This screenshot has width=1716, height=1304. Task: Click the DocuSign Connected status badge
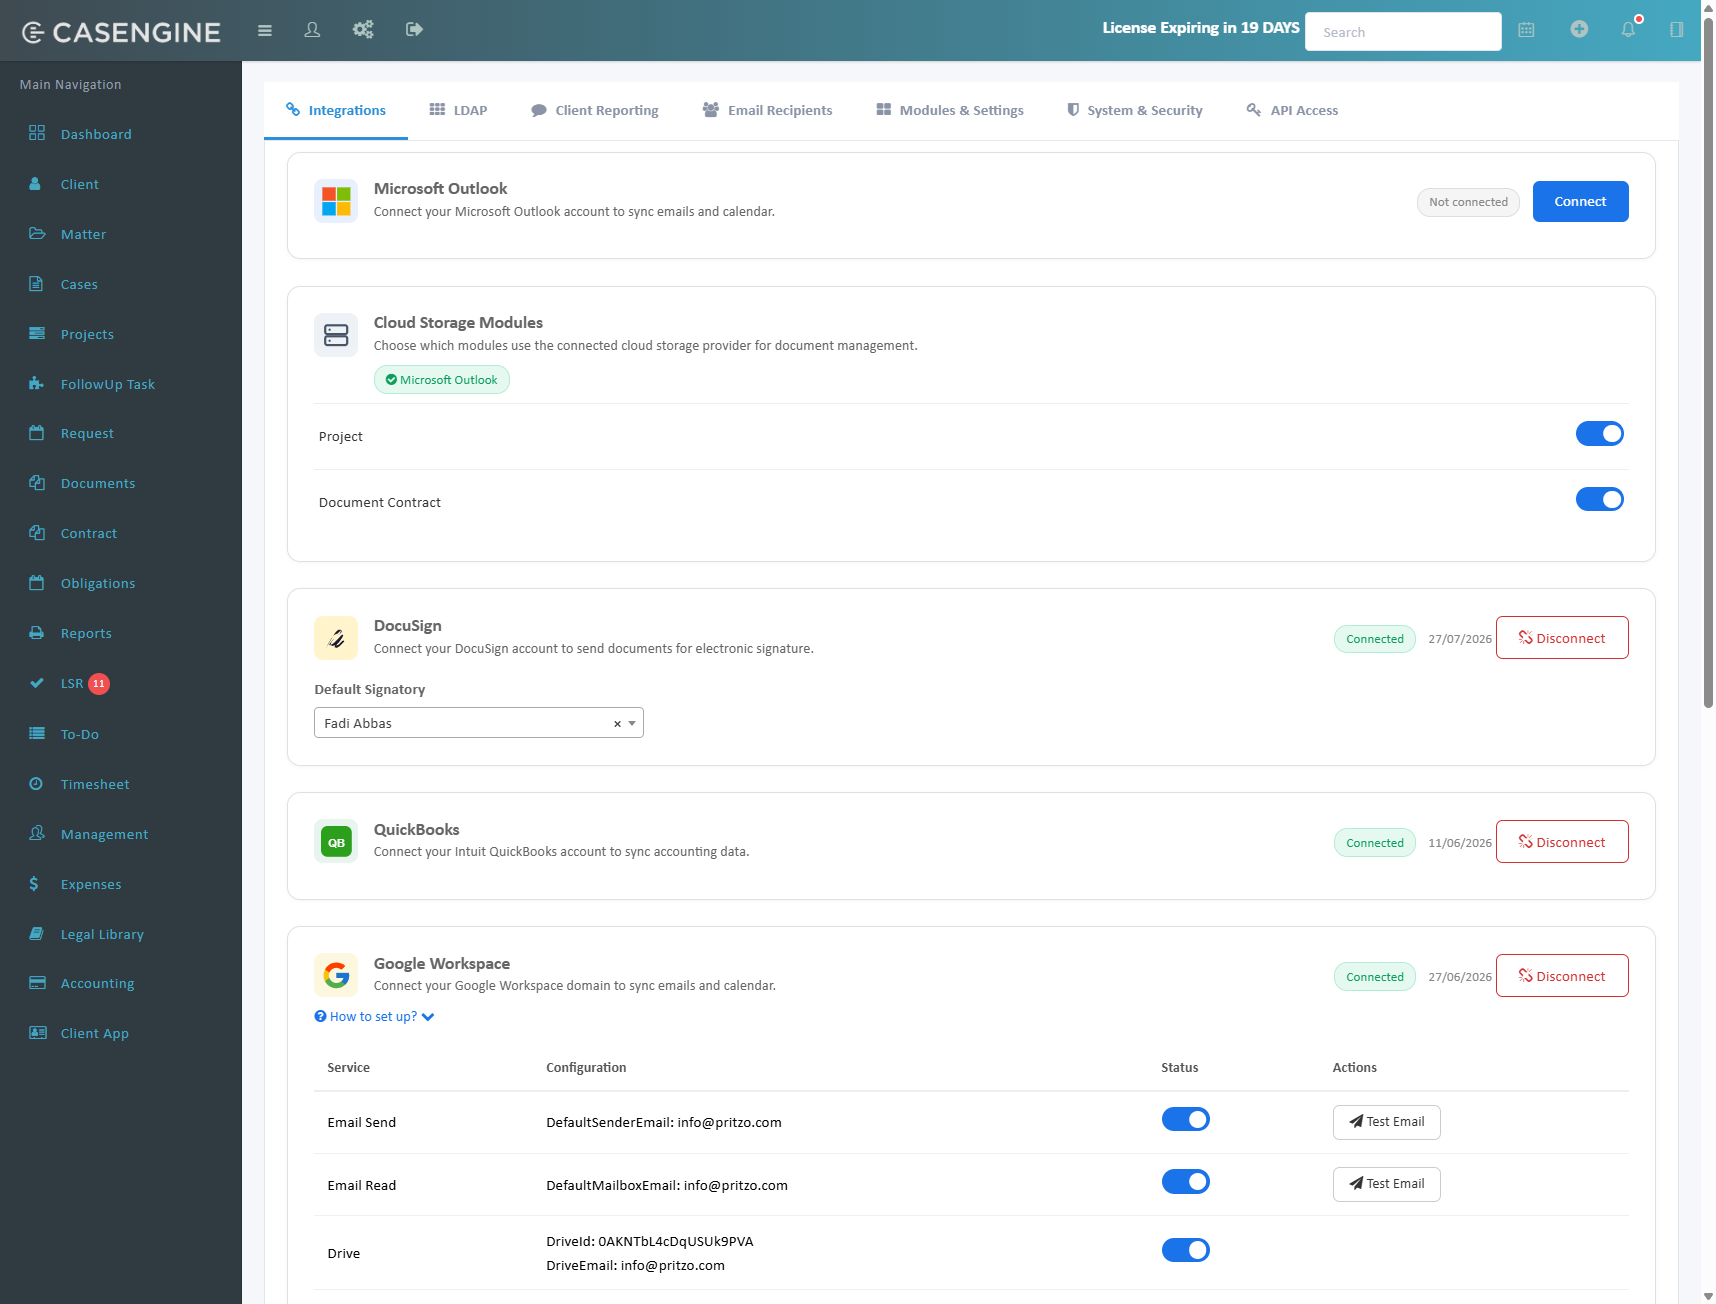[1374, 639]
